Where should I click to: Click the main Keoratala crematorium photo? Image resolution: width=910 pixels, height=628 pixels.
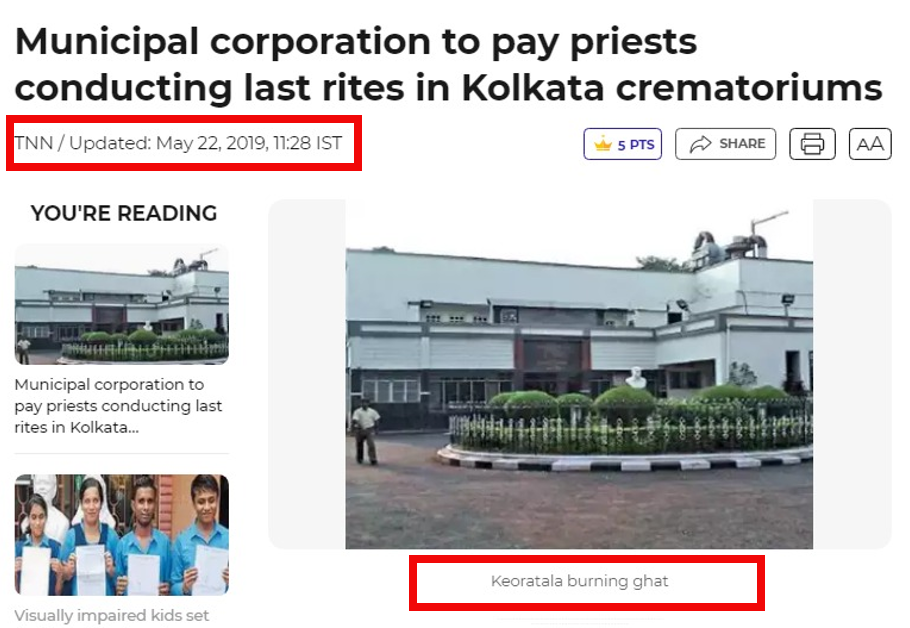tap(579, 374)
